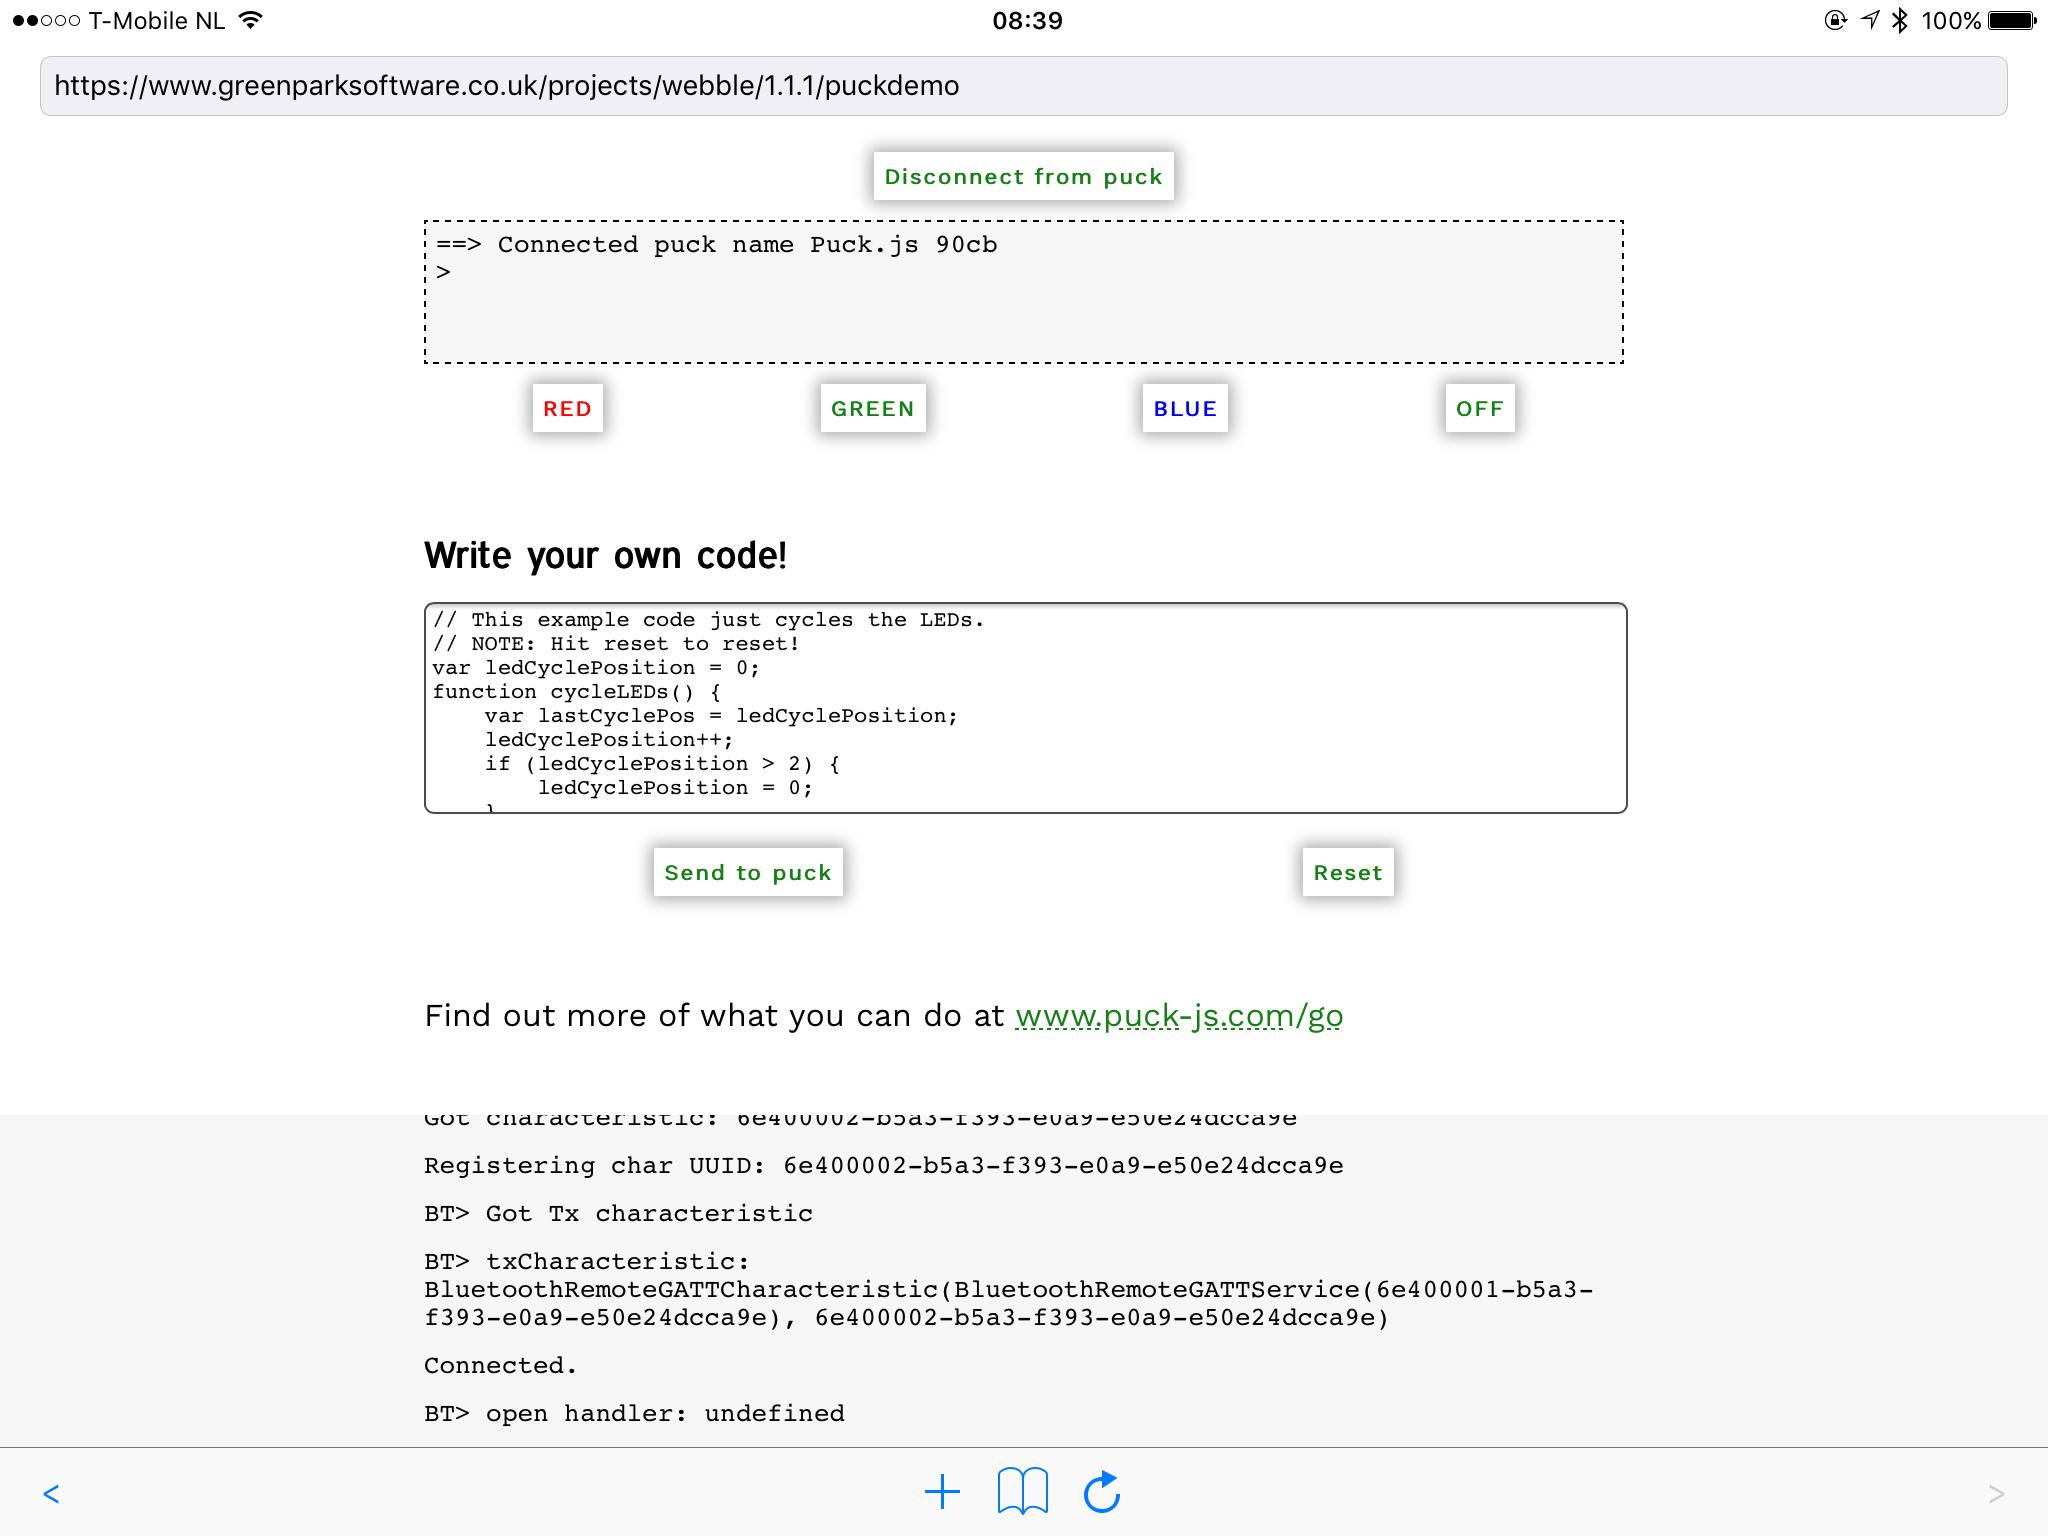The image size is (2048, 1536).
Task: Select log line 'BT> Got Tx characteristic'
Action: click(618, 1214)
